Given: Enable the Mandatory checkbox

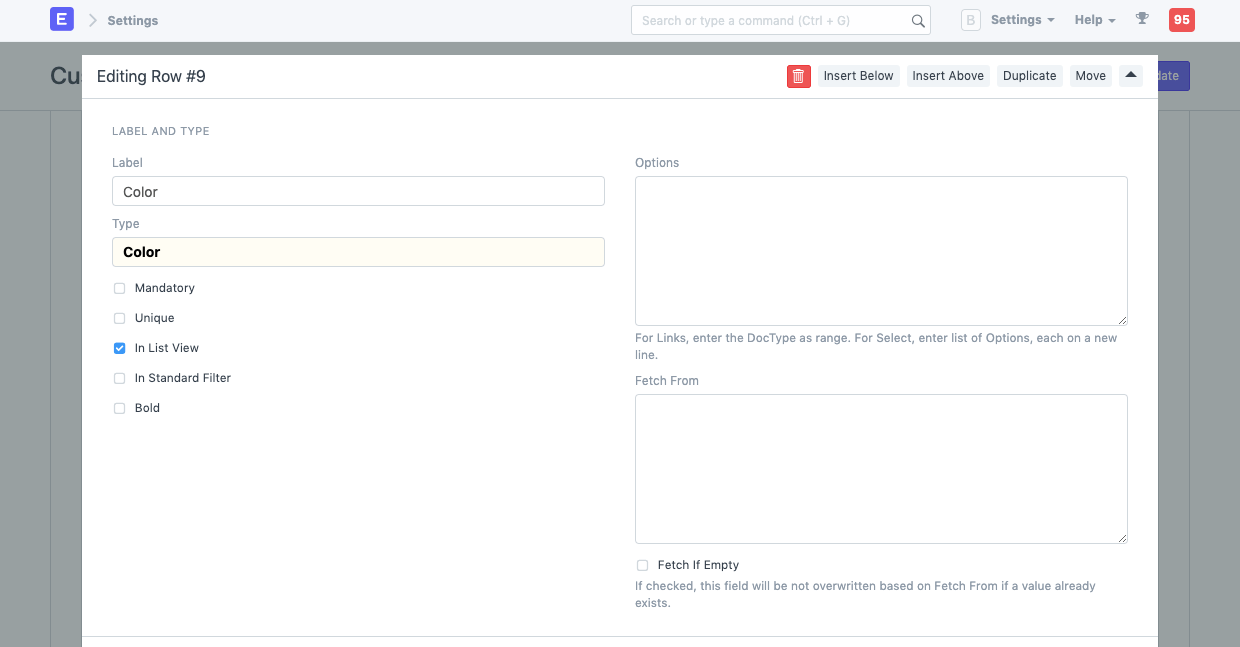Looking at the screenshot, I should click(x=119, y=288).
